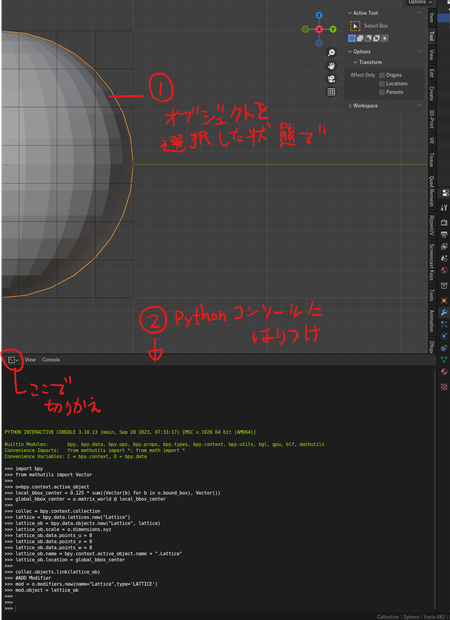Click the zoom magnifier viewport icon
This screenshot has height=620, width=450.
point(331,53)
